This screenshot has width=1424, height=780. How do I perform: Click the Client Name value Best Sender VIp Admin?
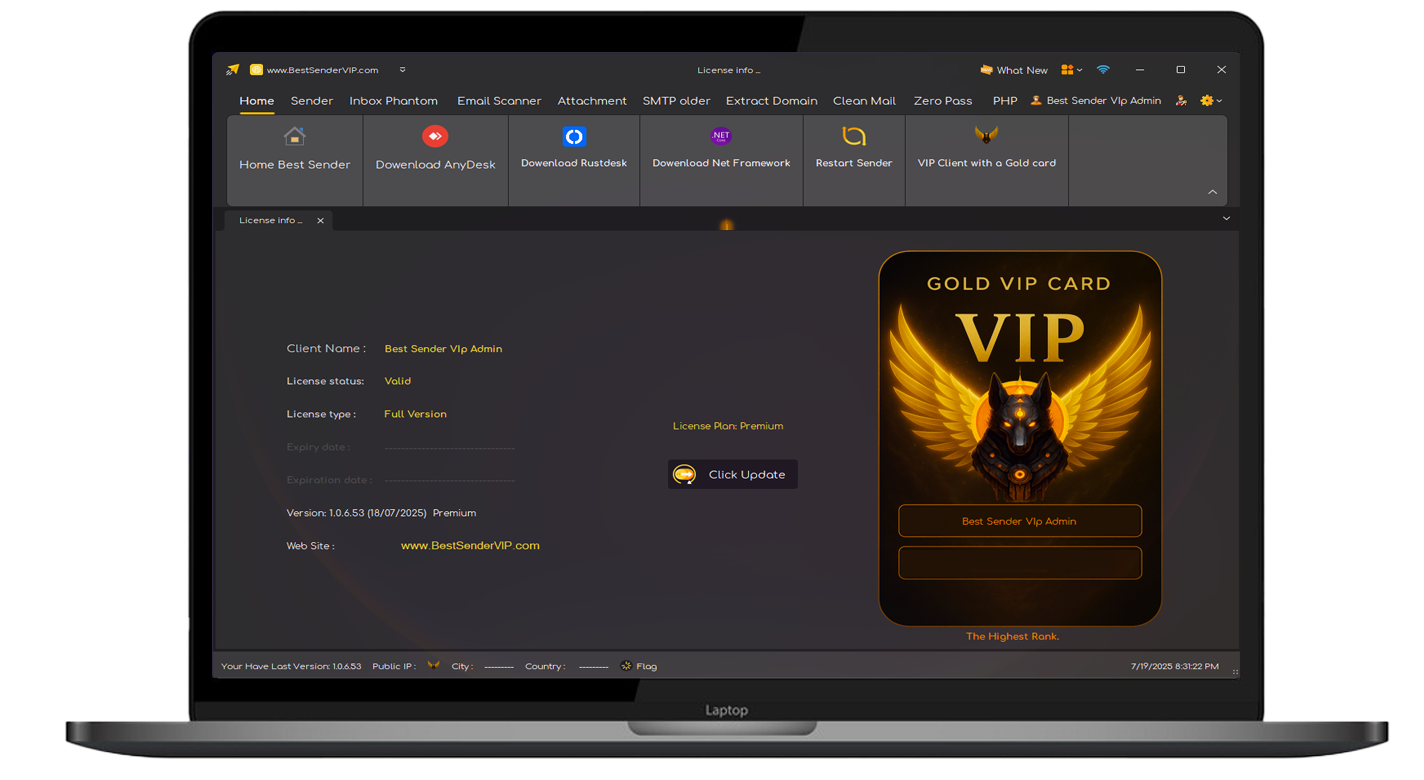coord(444,349)
